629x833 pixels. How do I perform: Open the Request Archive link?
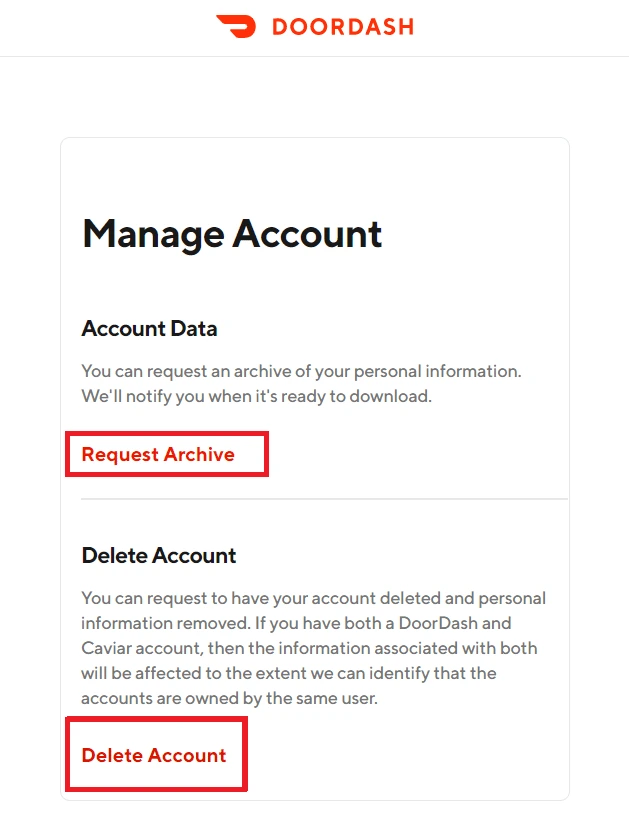pos(158,454)
